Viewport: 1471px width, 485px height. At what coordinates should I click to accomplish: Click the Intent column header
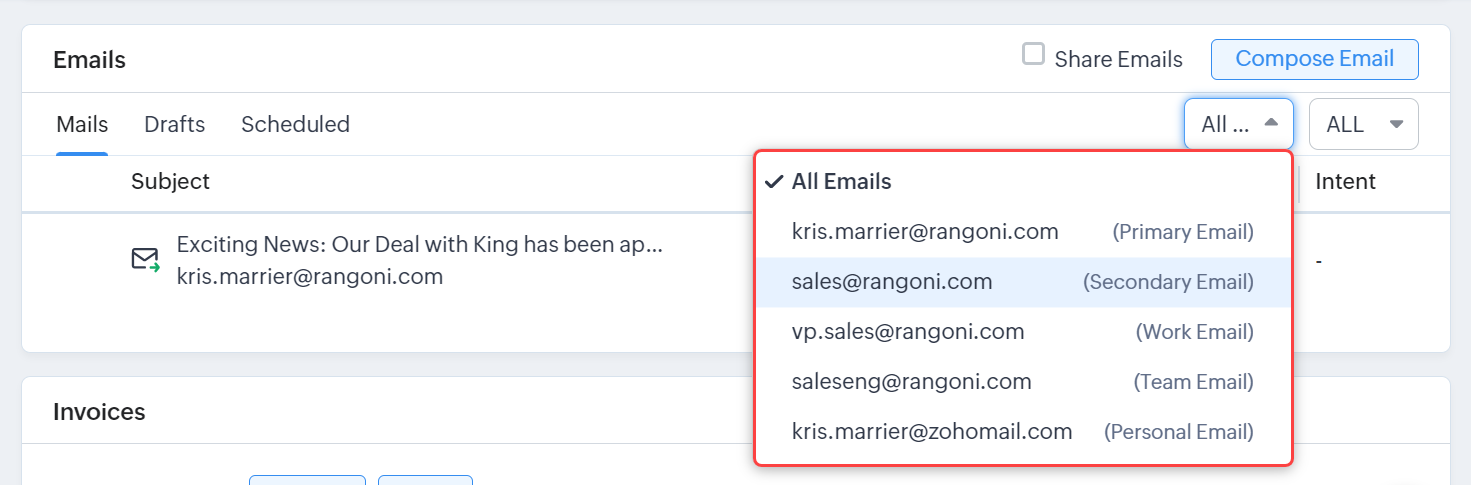pos(1345,181)
